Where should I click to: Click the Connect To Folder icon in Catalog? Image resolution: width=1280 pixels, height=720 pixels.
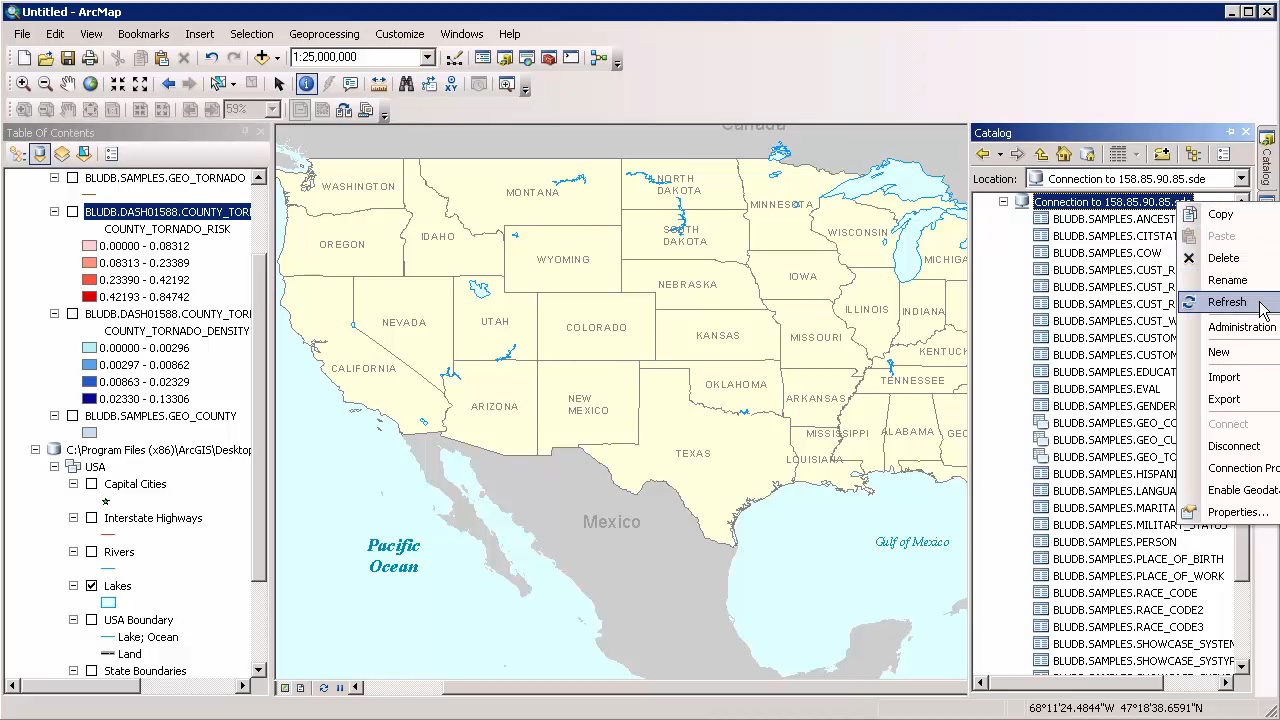[1162, 154]
